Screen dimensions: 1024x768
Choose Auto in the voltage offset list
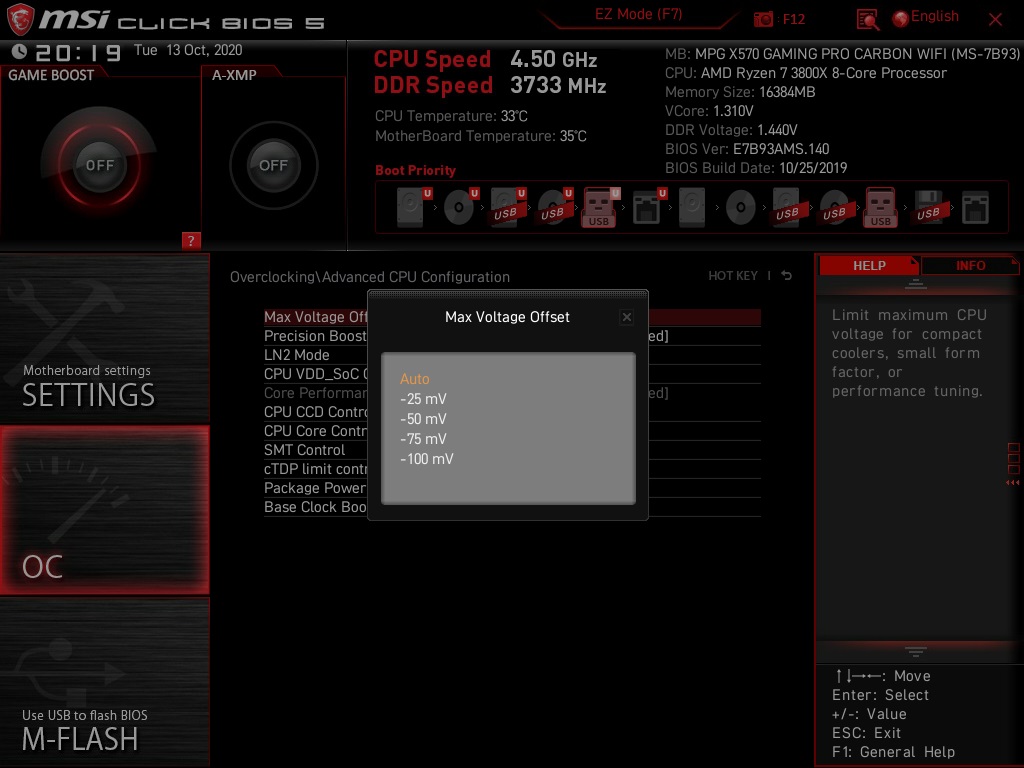[x=415, y=379]
